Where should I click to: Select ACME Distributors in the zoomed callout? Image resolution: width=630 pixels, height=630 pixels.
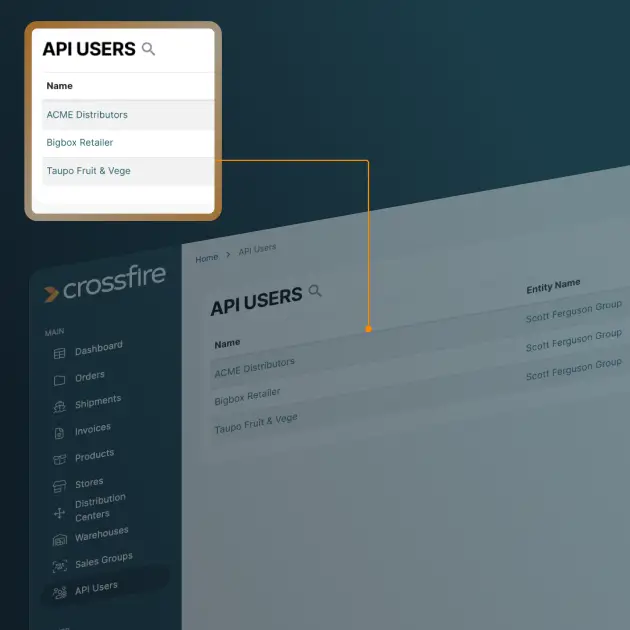click(x=87, y=115)
